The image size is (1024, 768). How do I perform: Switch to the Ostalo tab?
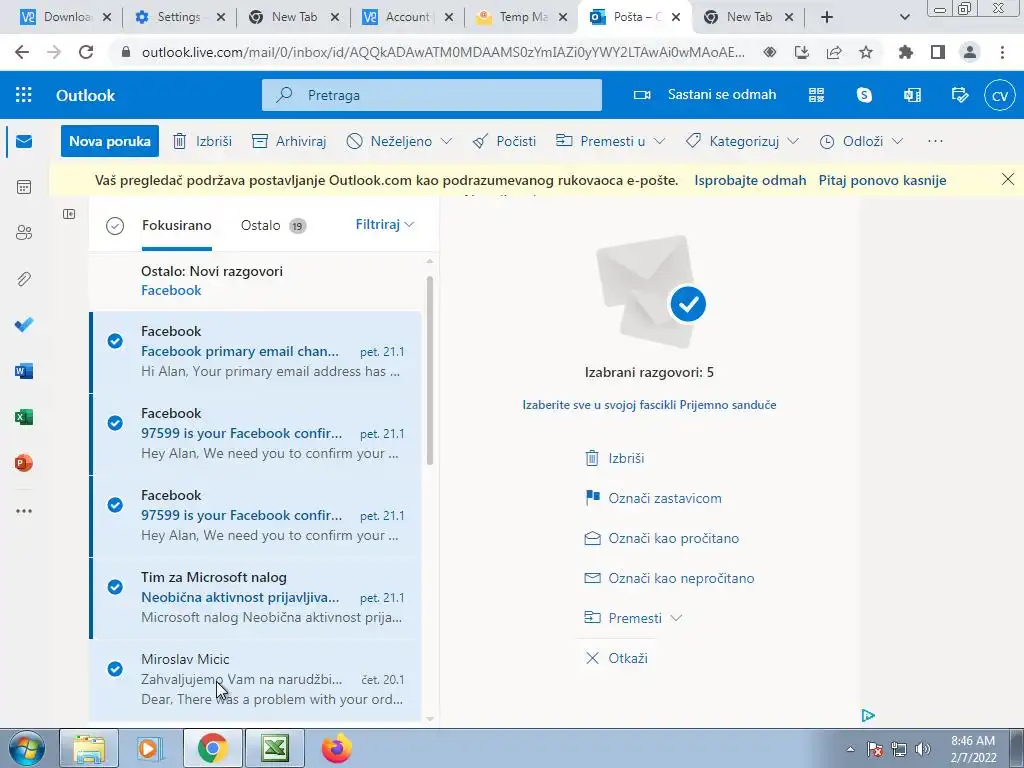(272, 225)
